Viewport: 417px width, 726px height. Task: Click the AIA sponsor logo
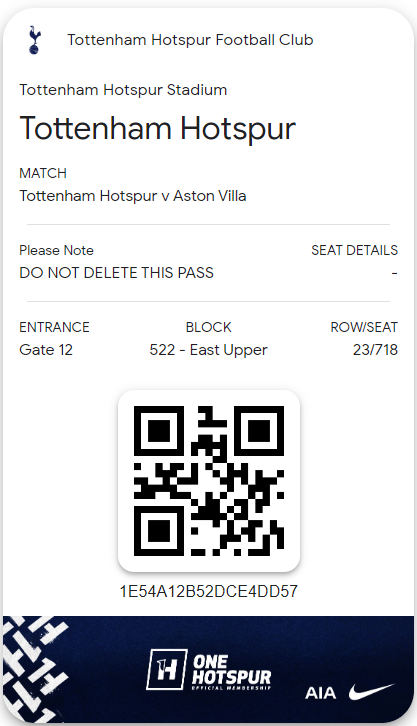pyautogui.click(x=320, y=693)
